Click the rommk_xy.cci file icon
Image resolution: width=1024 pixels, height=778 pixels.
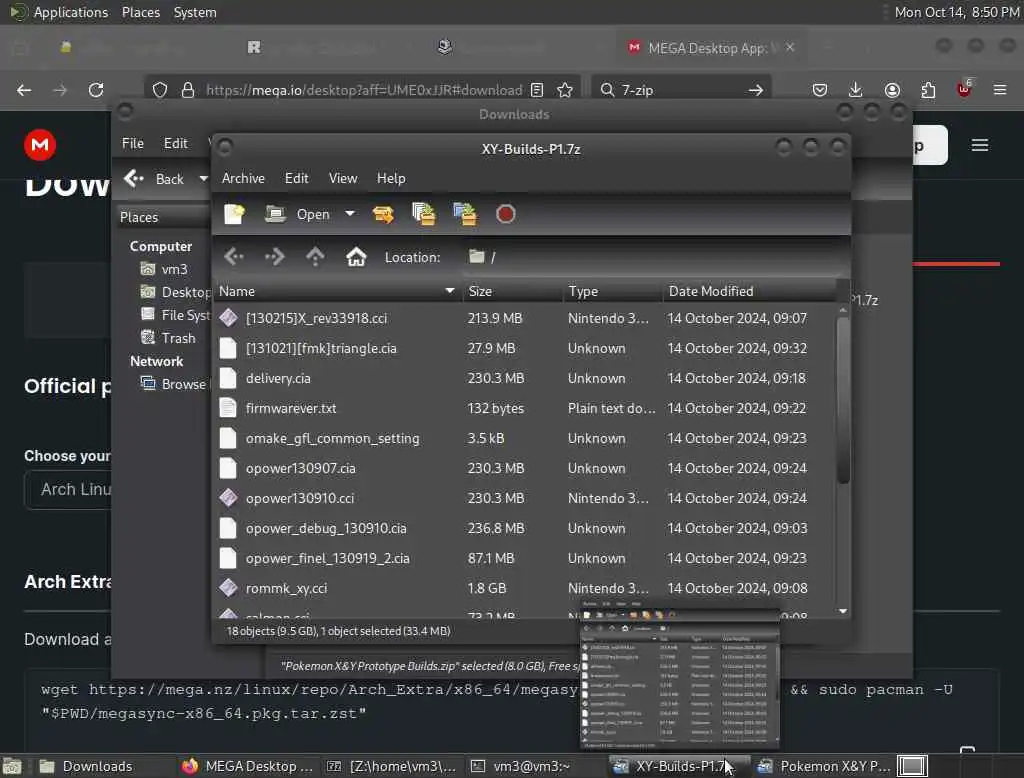228,588
